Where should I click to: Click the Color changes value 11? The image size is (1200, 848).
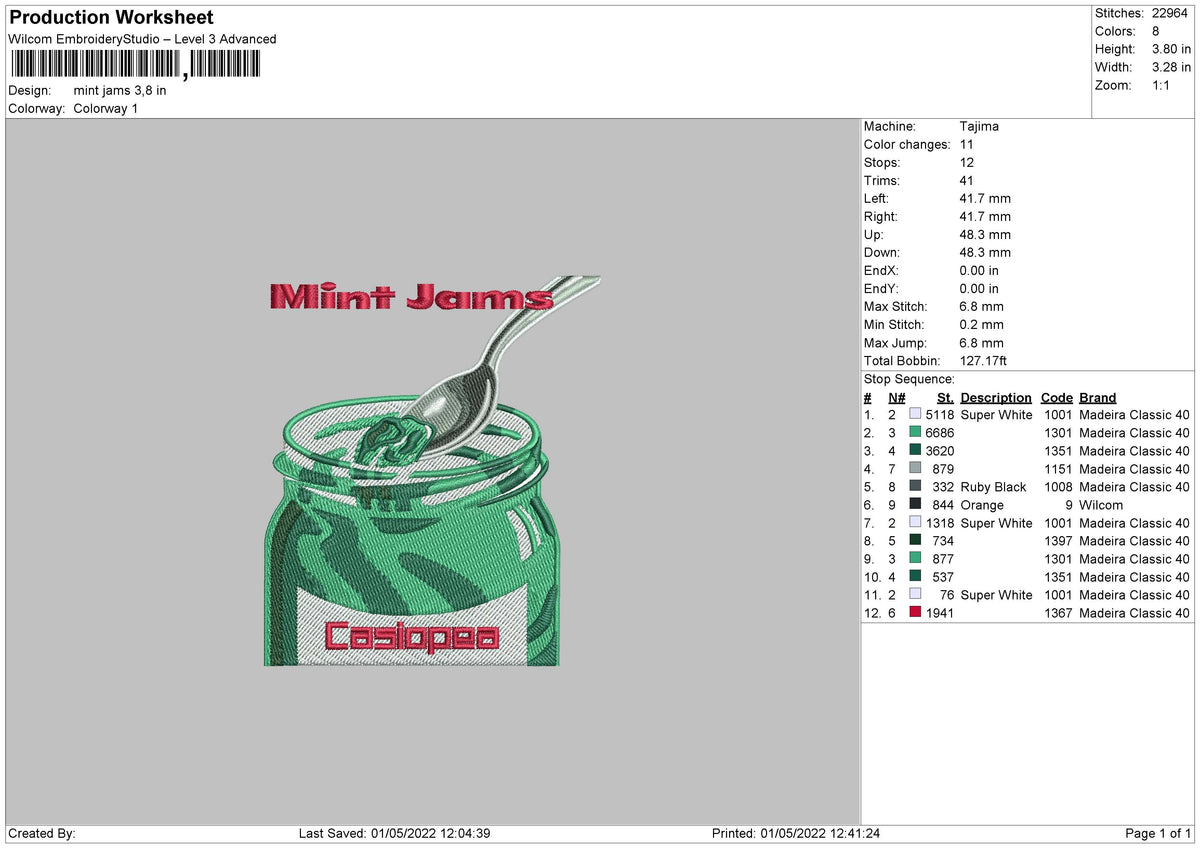click(966, 144)
